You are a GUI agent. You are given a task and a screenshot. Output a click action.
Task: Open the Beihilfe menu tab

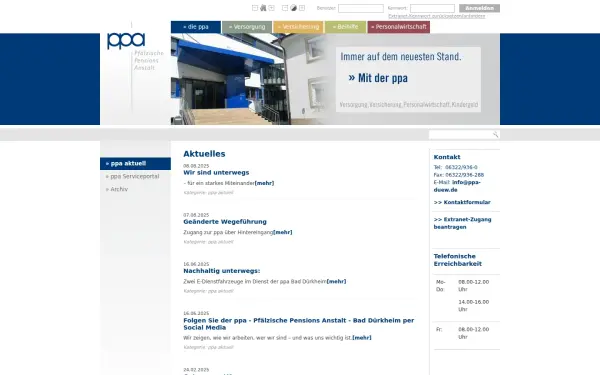346,27
